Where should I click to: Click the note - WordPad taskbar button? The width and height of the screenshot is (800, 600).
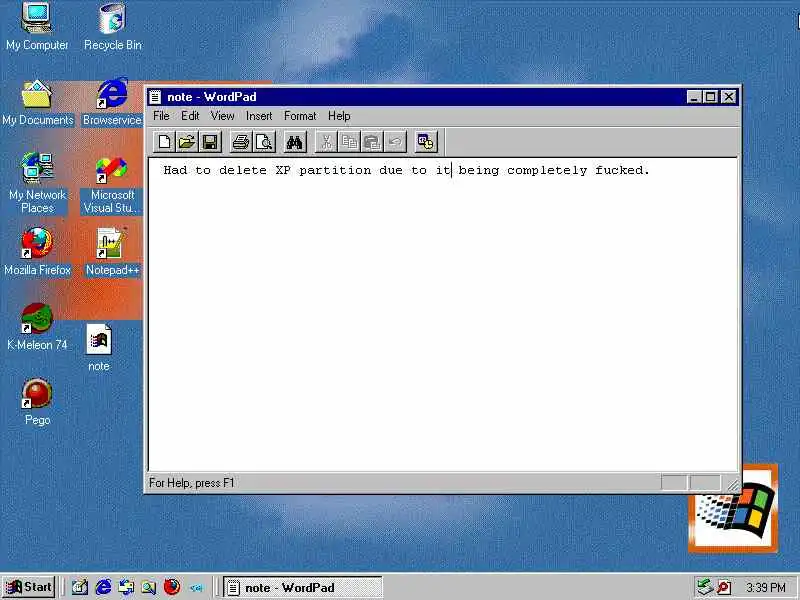point(304,588)
